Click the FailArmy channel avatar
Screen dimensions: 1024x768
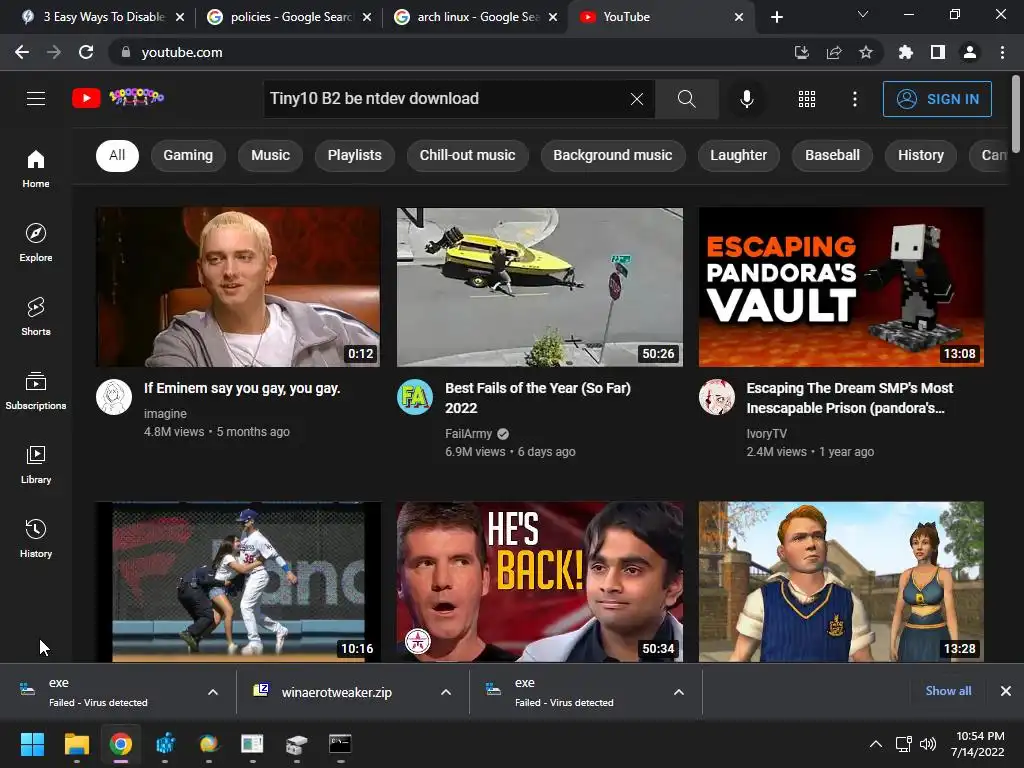click(x=415, y=397)
